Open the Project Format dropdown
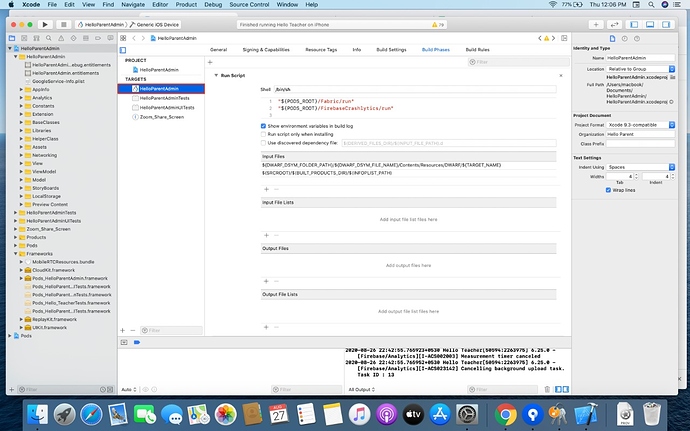Image resolution: width=690 pixels, height=431 pixels. coord(640,125)
